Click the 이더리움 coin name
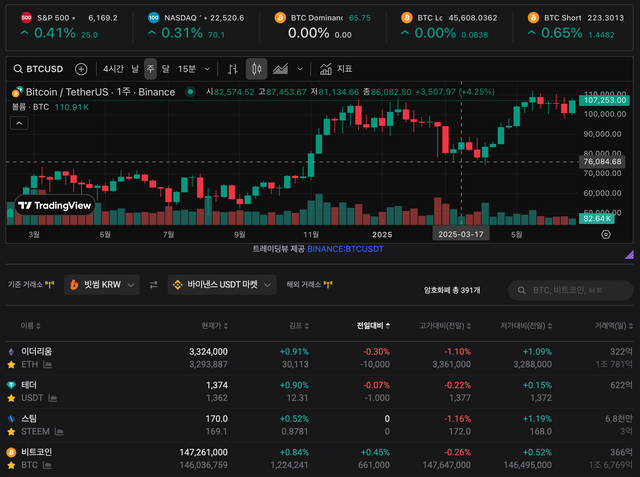 pos(37,351)
